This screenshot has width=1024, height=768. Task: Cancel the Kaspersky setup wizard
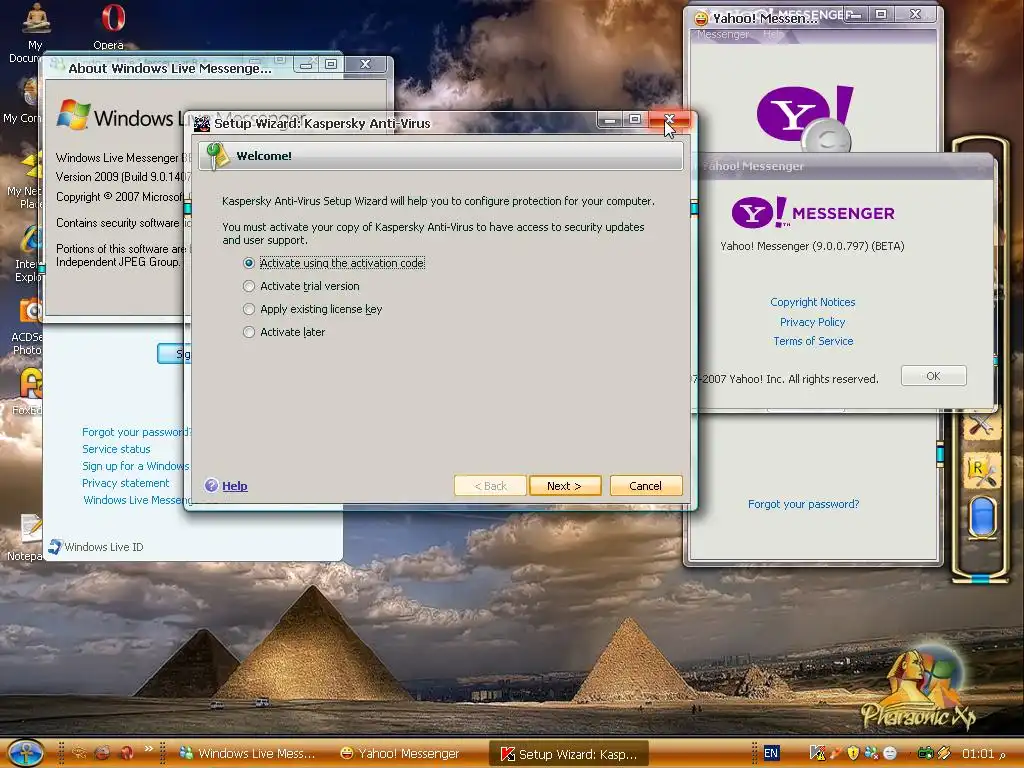coord(646,486)
